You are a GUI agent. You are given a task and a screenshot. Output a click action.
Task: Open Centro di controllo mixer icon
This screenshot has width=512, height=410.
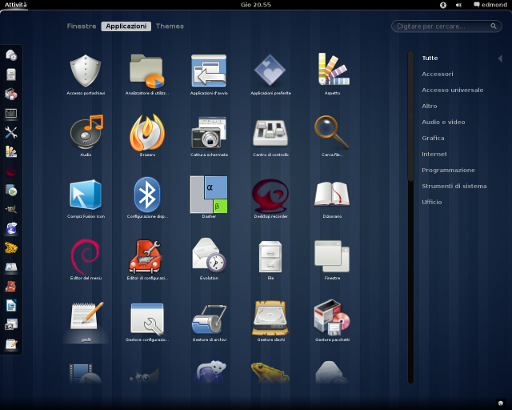click(270, 133)
